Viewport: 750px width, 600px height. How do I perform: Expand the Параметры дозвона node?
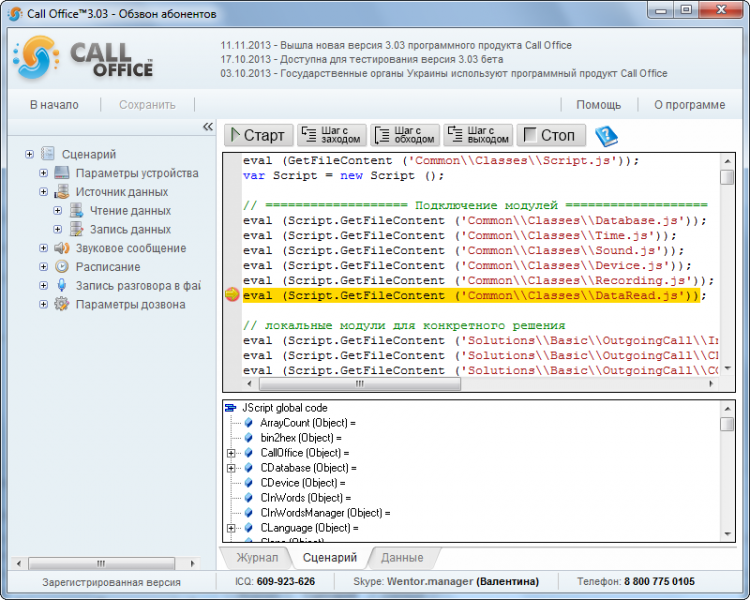[44, 304]
